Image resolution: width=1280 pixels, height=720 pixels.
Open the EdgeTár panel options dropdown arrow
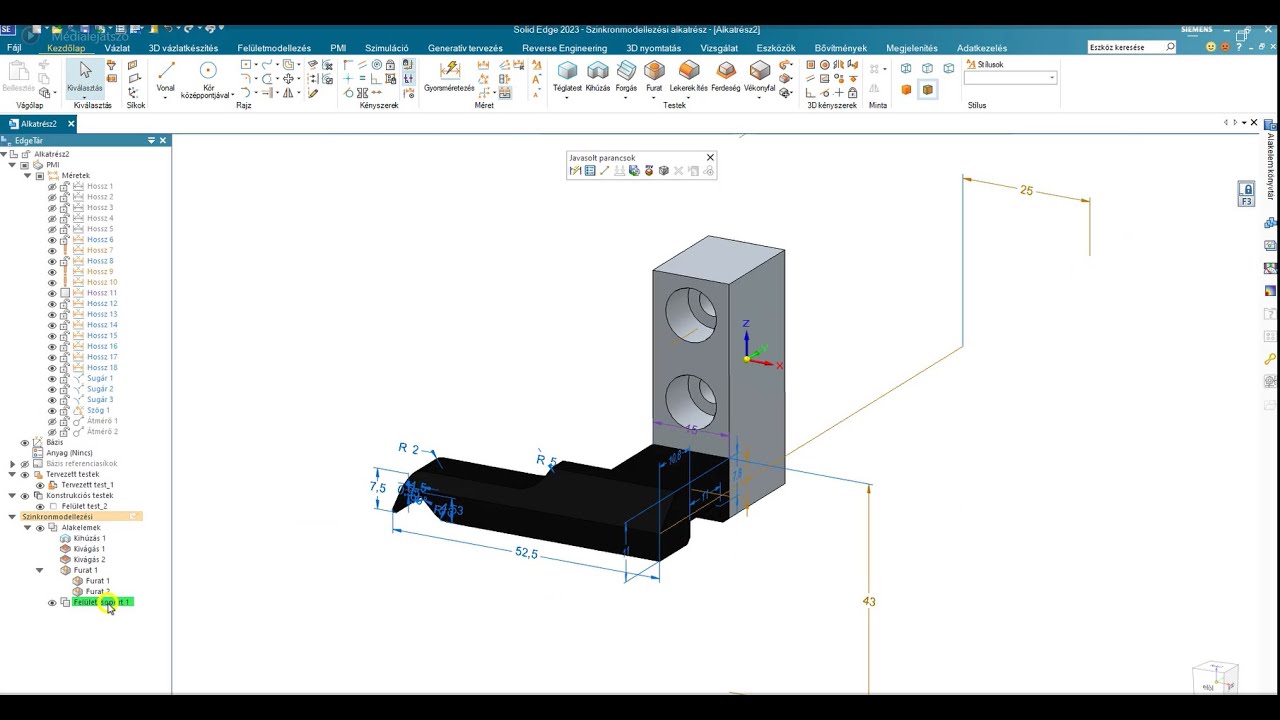point(152,140)
